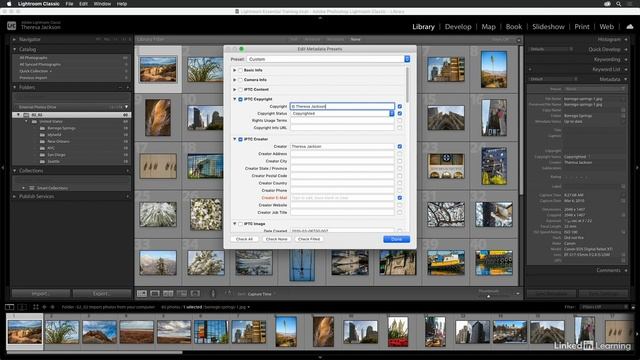Image resolution: width=640 pixels, height=360 pixels.
Task: Open the Preset Custom dropdown
Action: click(328, 59)
